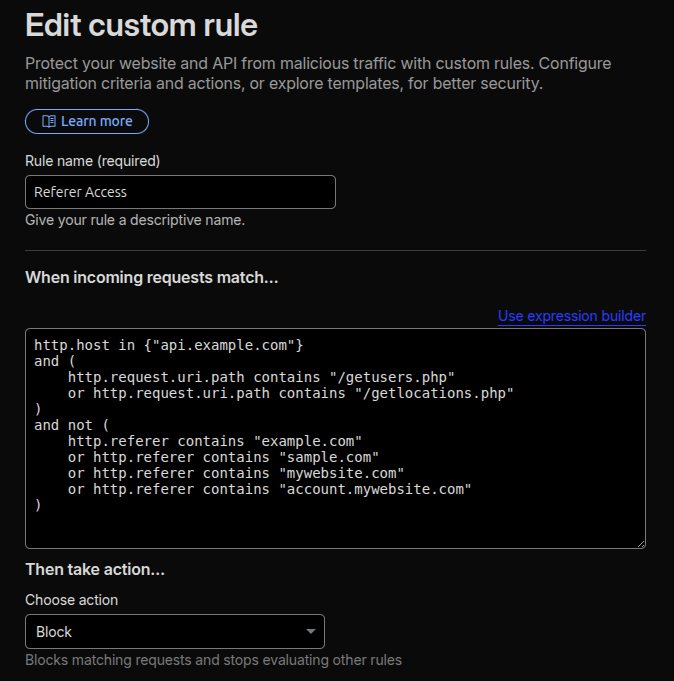
Task: Grab the expression editor resize handle
Action: click(640, 543)
